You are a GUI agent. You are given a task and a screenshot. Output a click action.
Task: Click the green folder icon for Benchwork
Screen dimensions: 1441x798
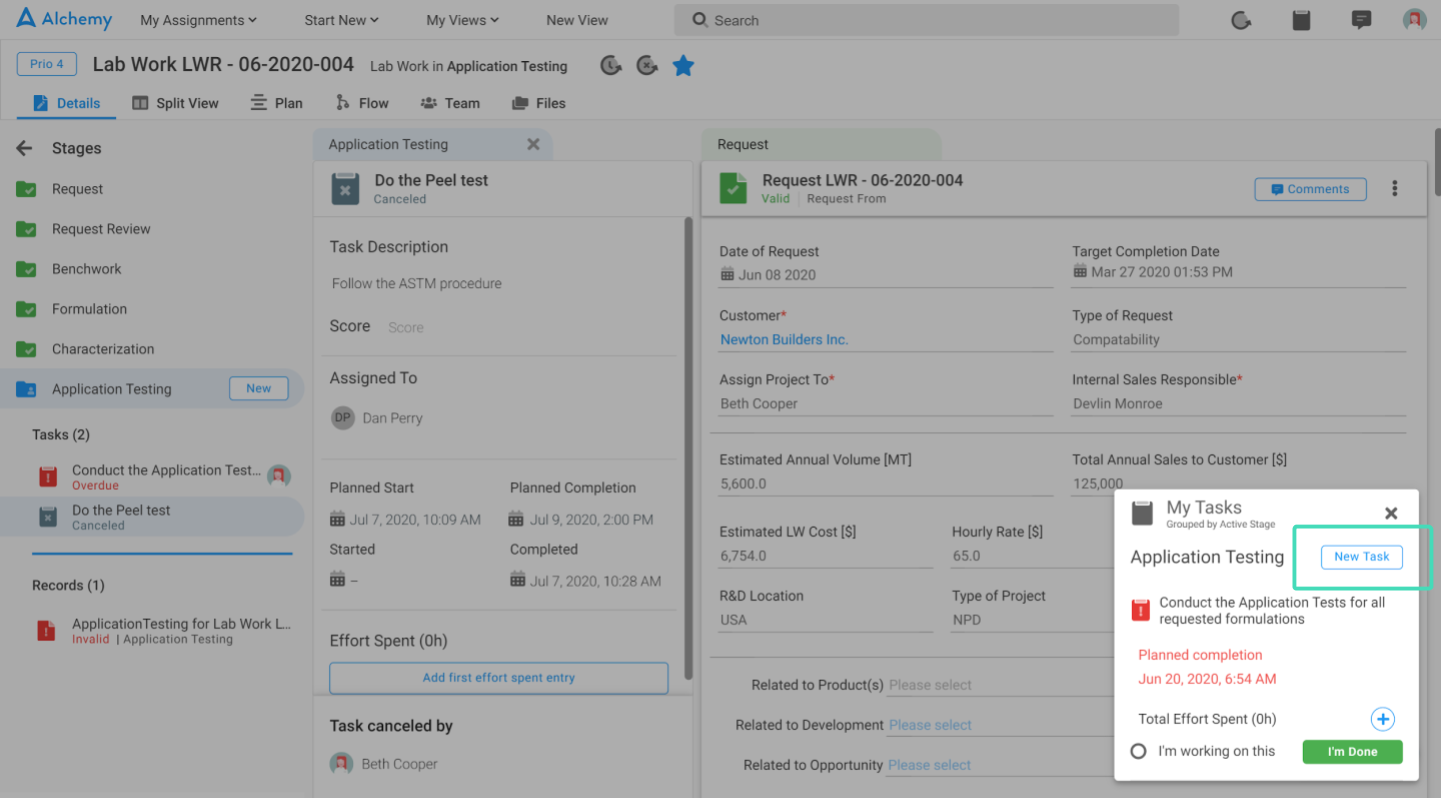(x=26, y=269)
